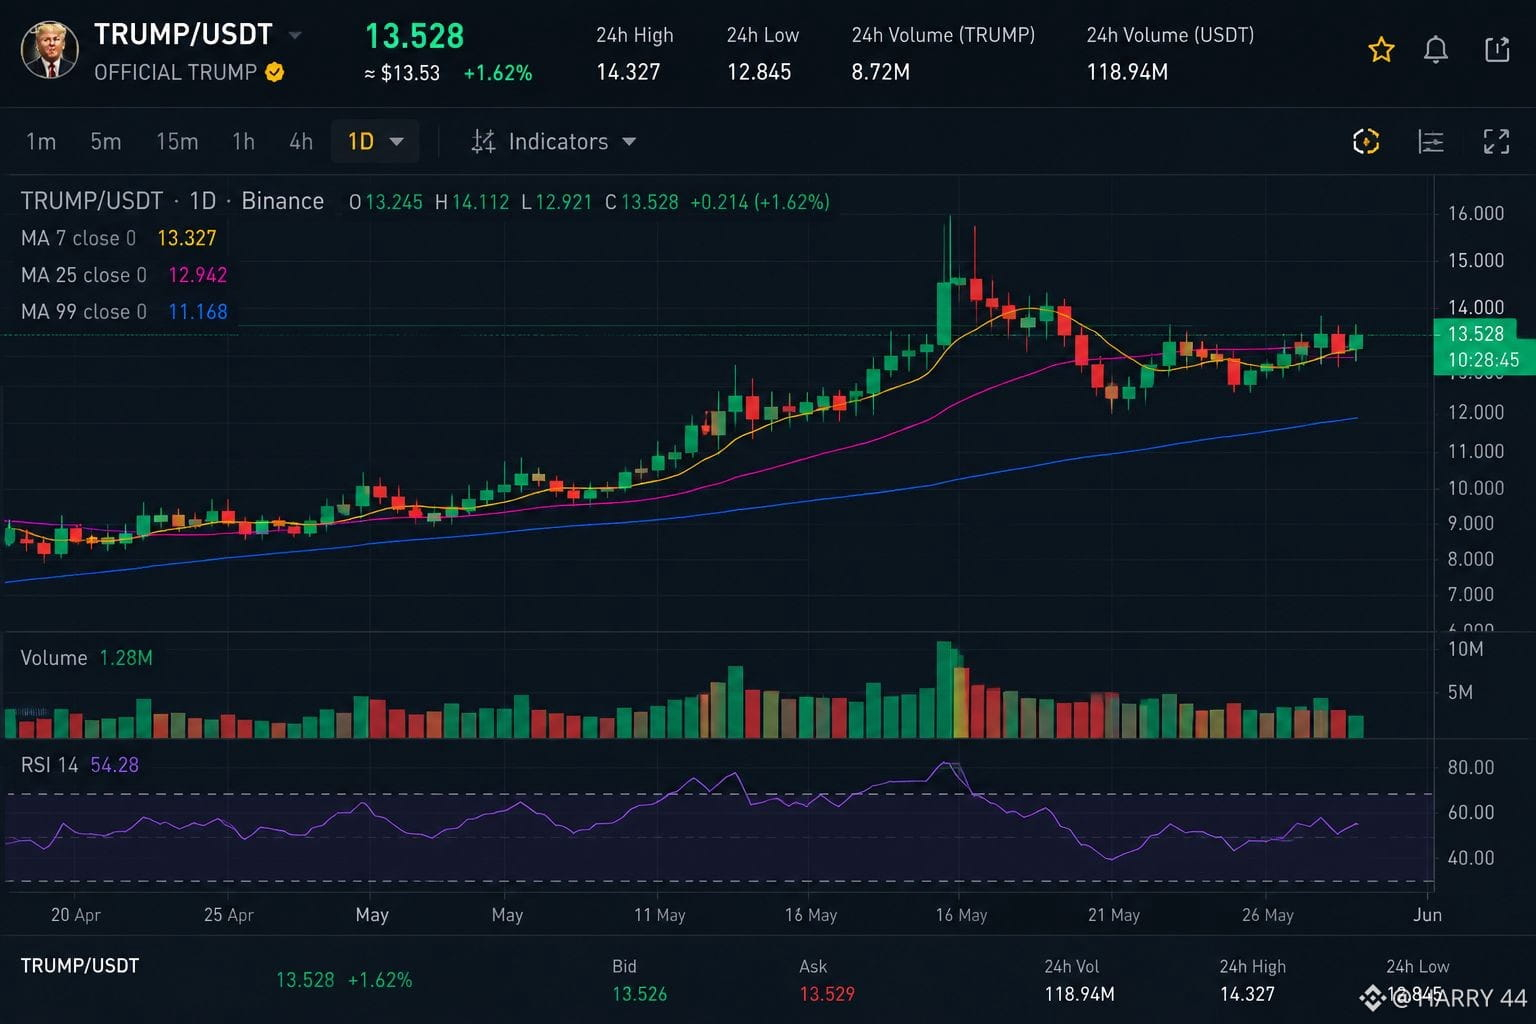Select the MA 7 close indicator label
Image resolution: width=1536 pixels, height=1024 pixels.
coord(78,238)
